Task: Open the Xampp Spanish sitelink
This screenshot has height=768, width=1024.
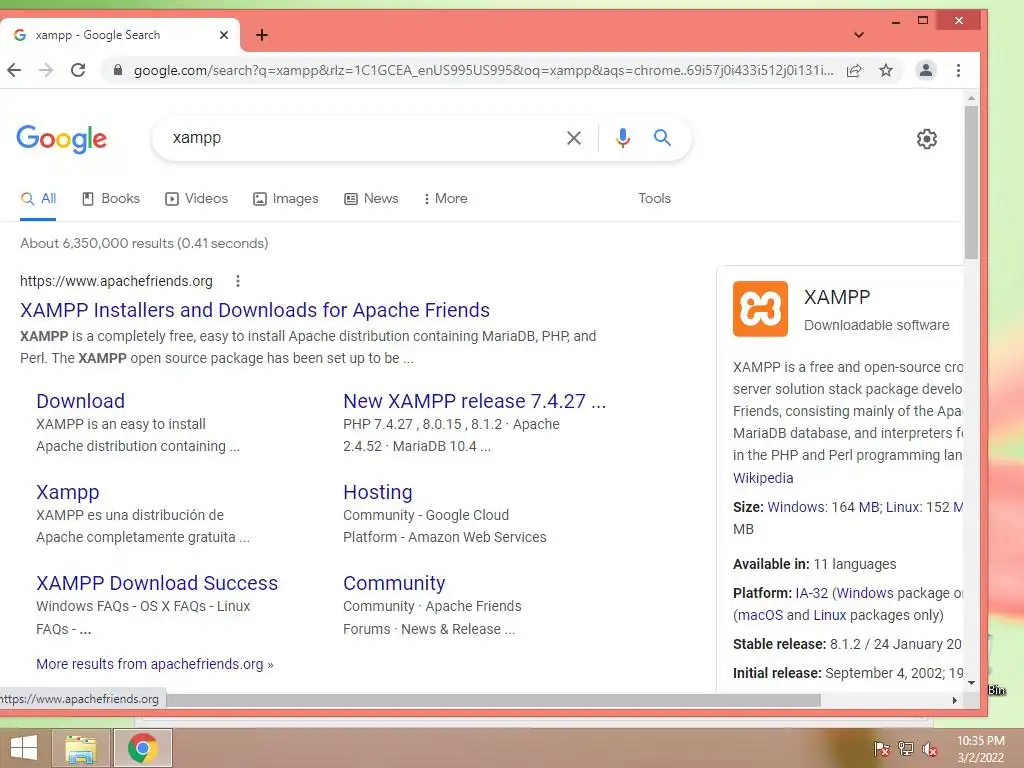Action: pos(68,492)
